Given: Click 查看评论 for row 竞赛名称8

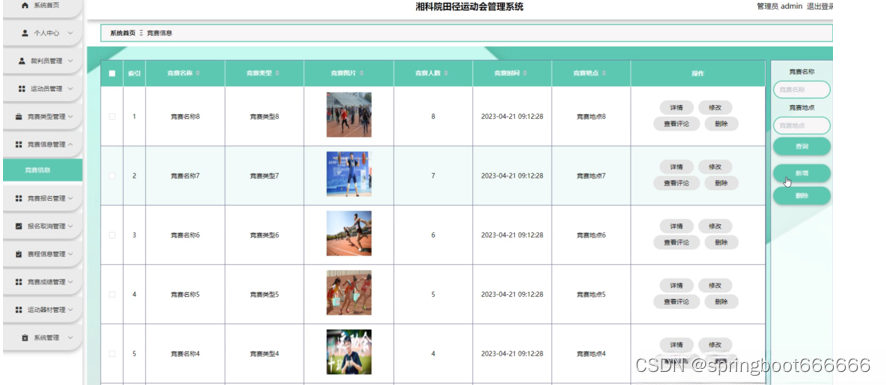Looking at the screenshot, I should tap(676, 124).
